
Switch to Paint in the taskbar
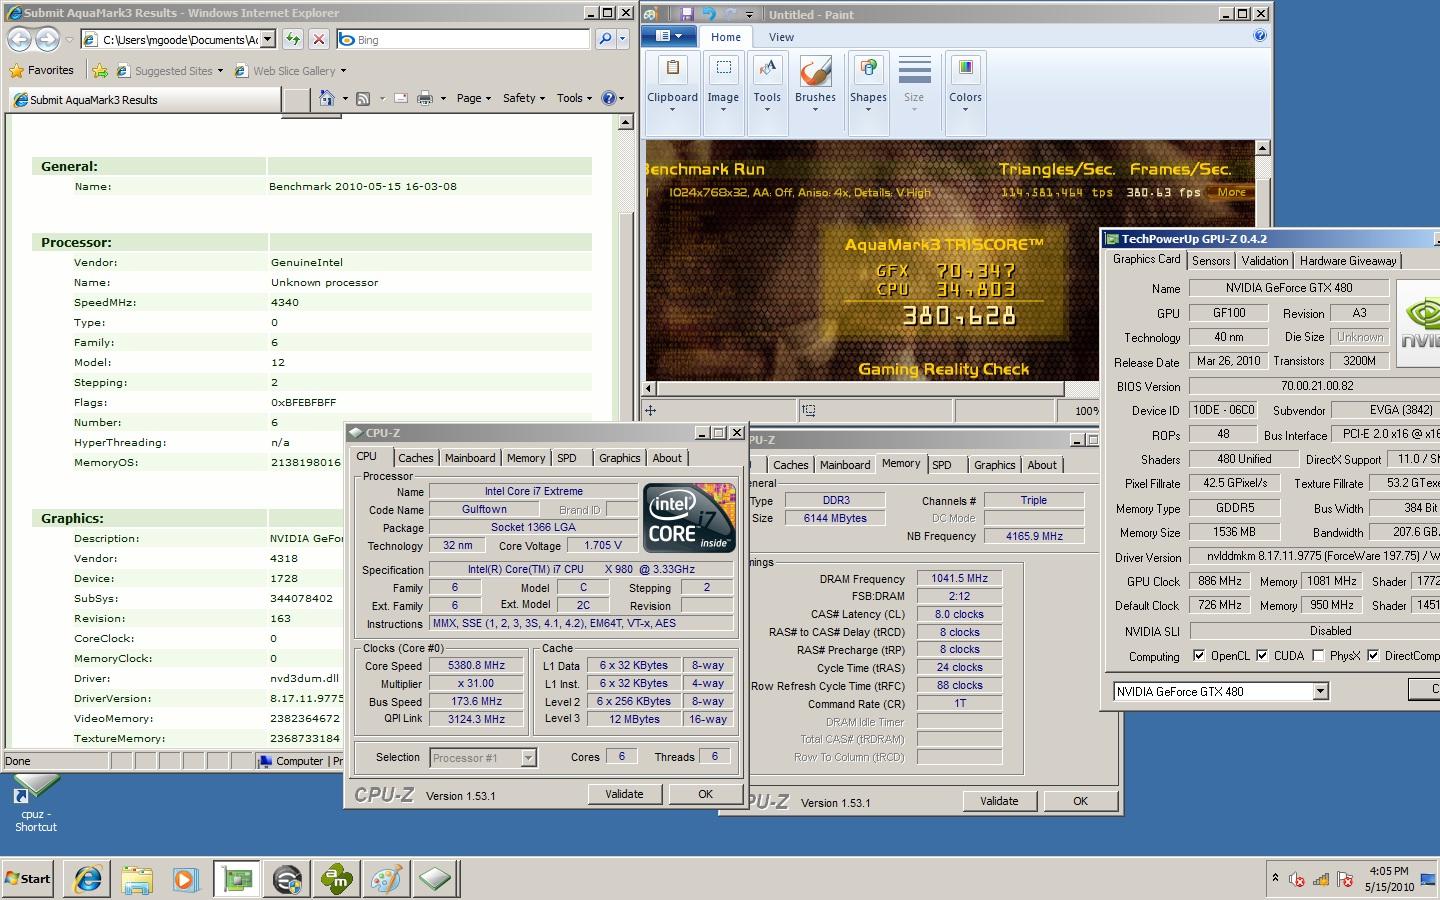386,879
